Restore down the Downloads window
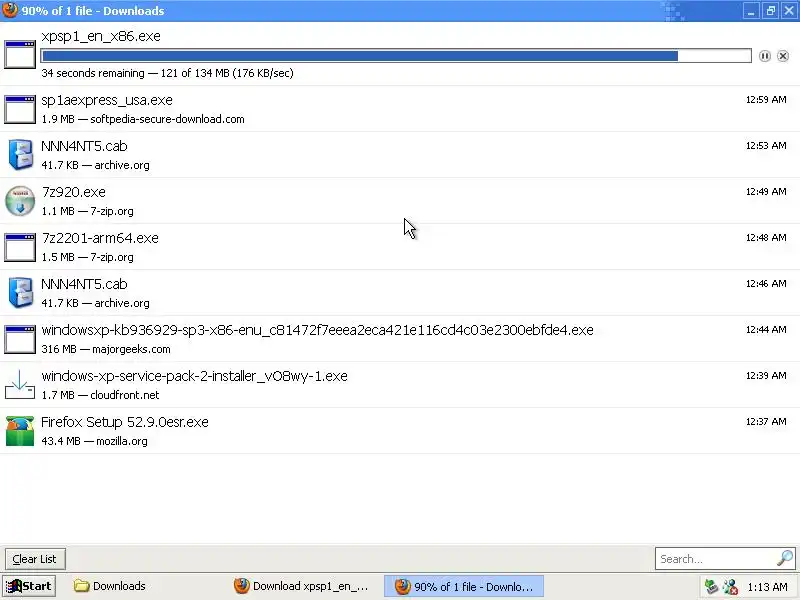Image resolution: width=800 pixels, height=600 pixels. [770, 11]
